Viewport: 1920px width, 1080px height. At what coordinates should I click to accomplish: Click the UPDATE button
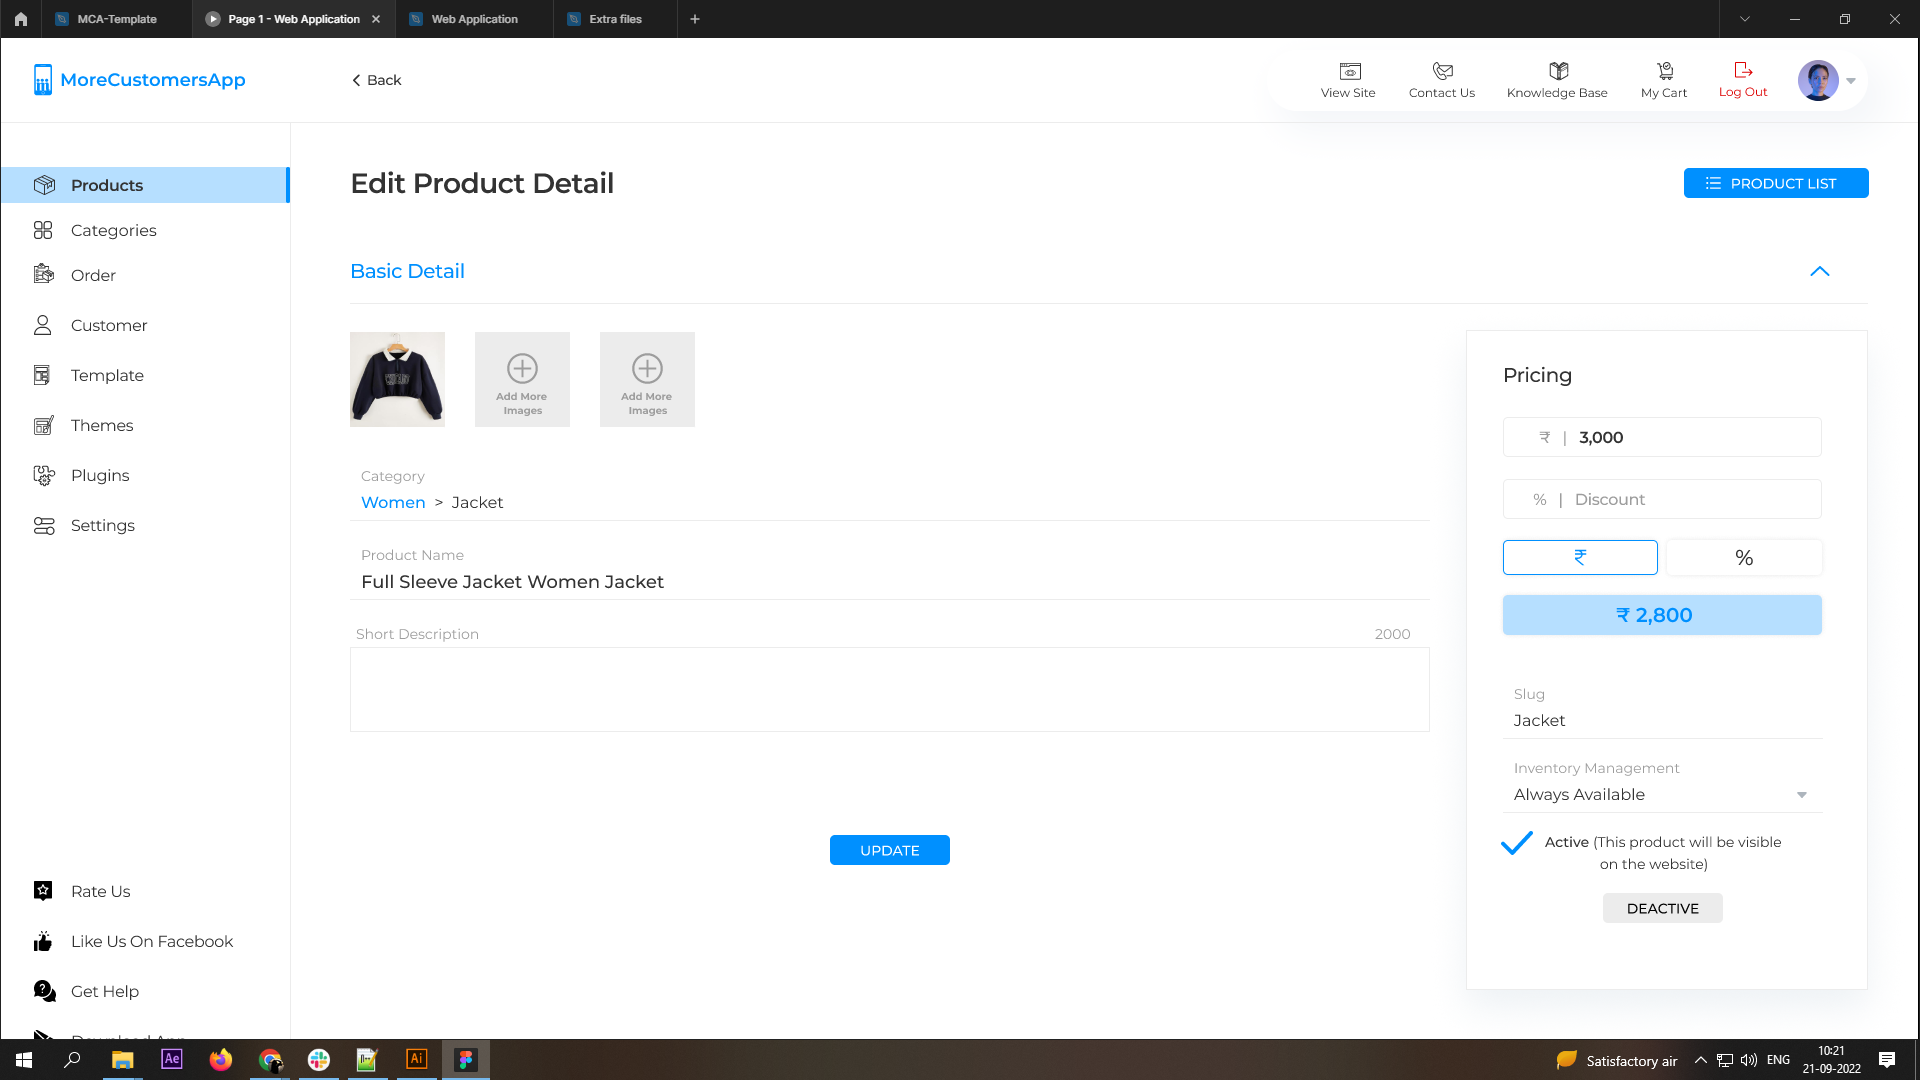click(x=889, y=850)
